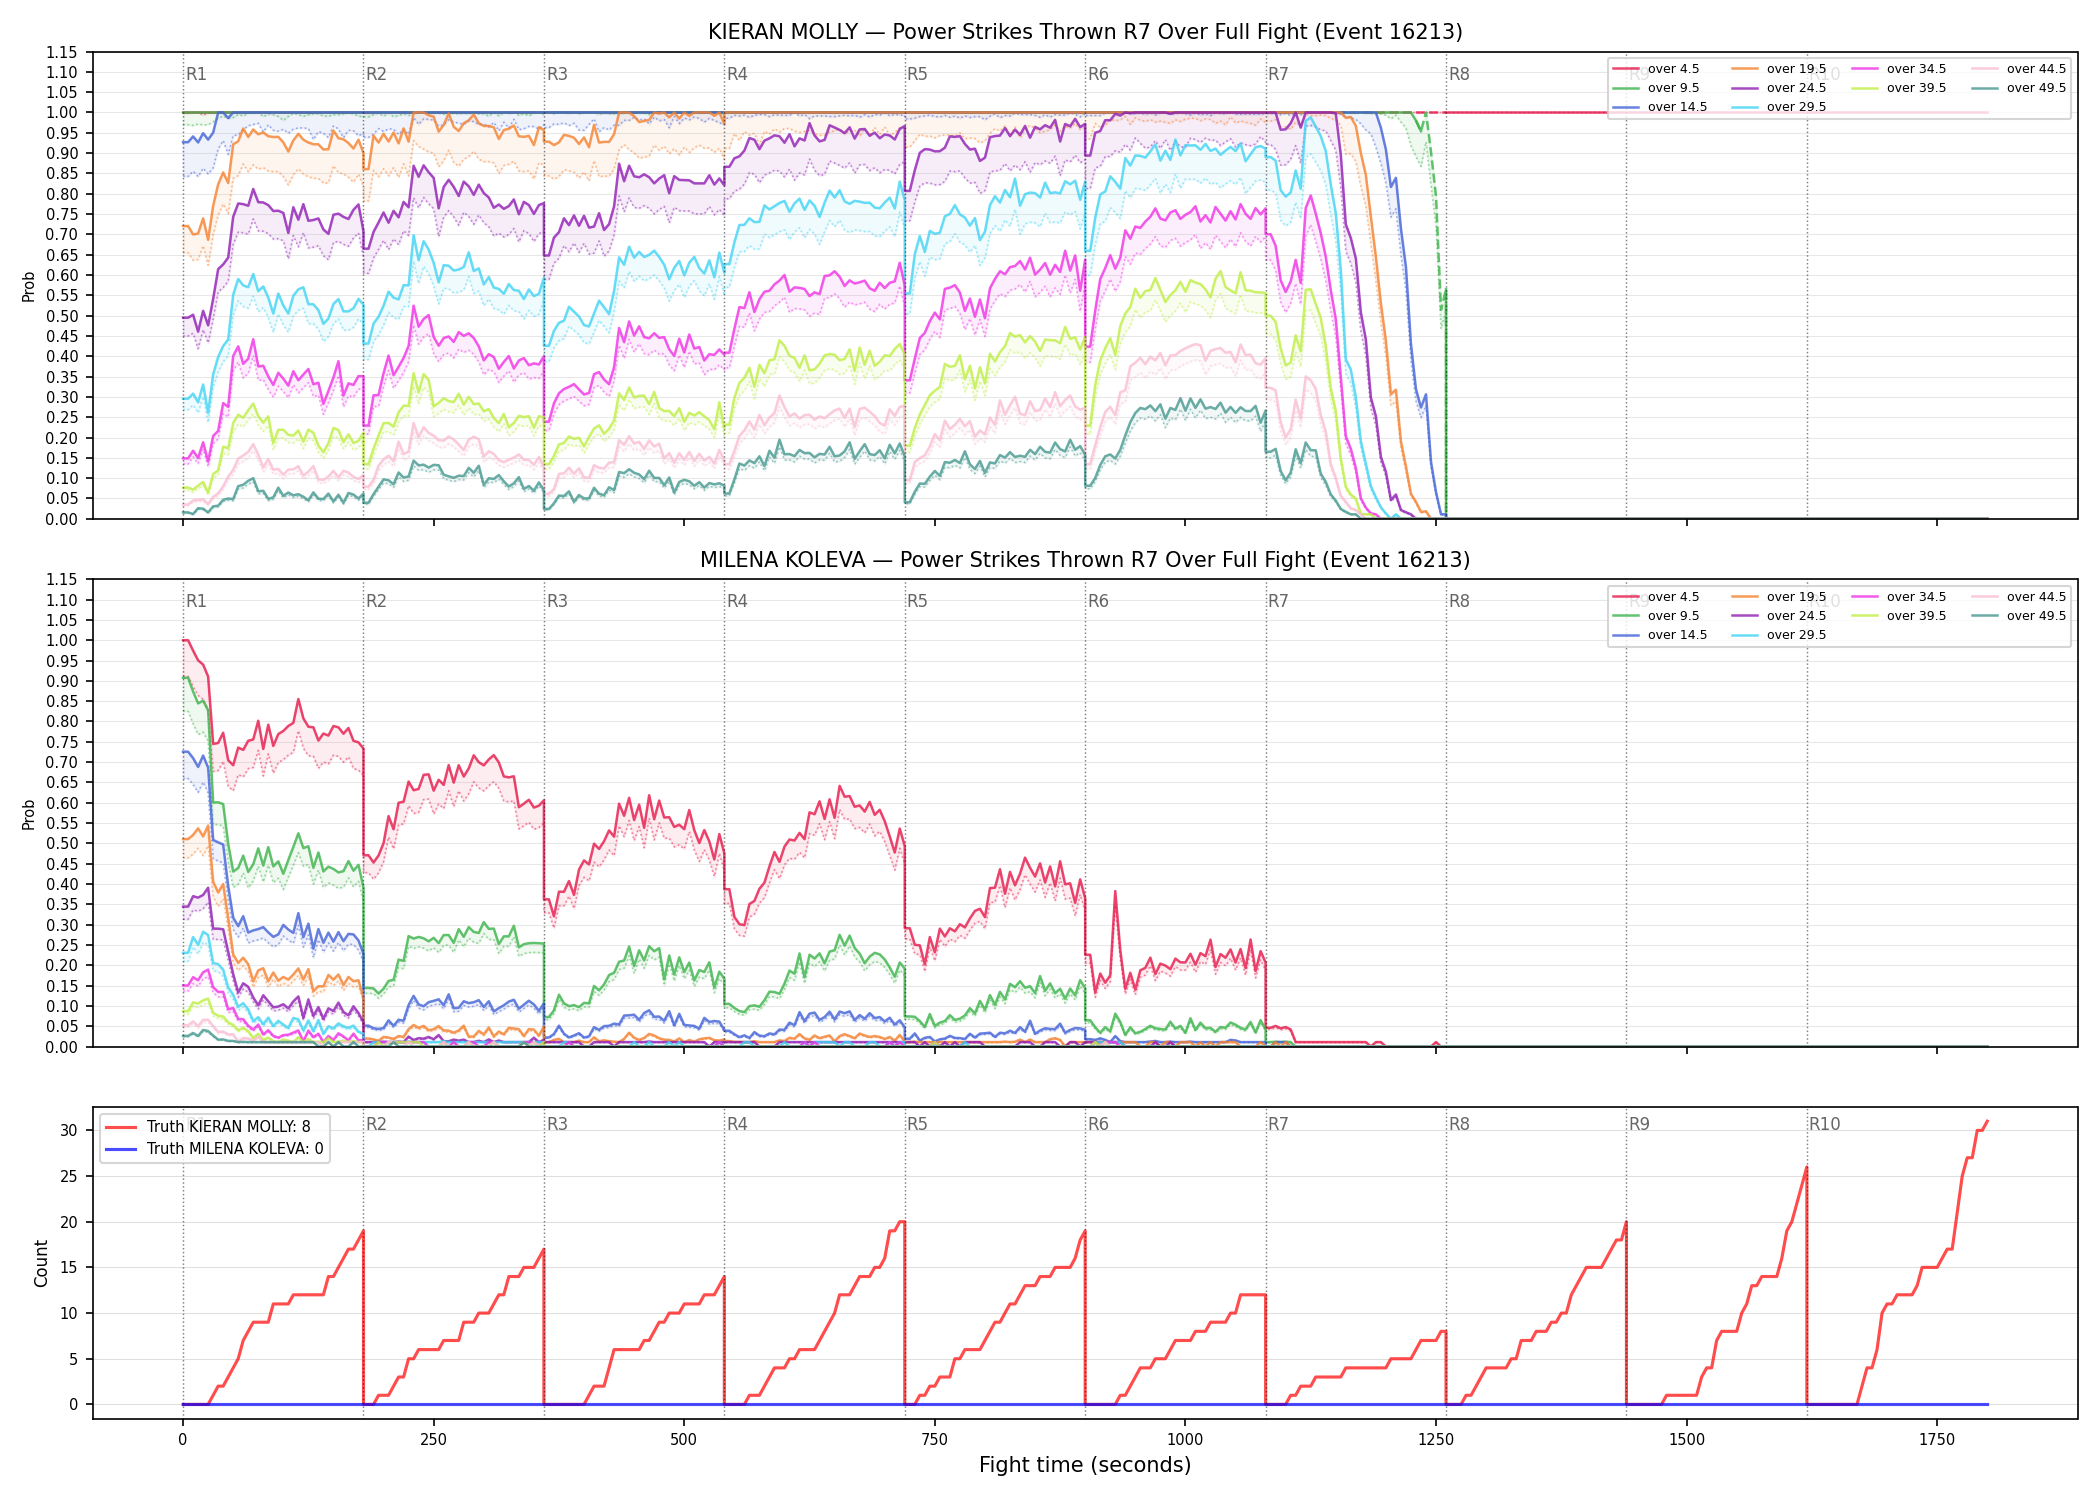The height and width of the screenshot is (1500, 2100).
Task: Click the R2 marker in the count chart
Action: (376, 1124)
